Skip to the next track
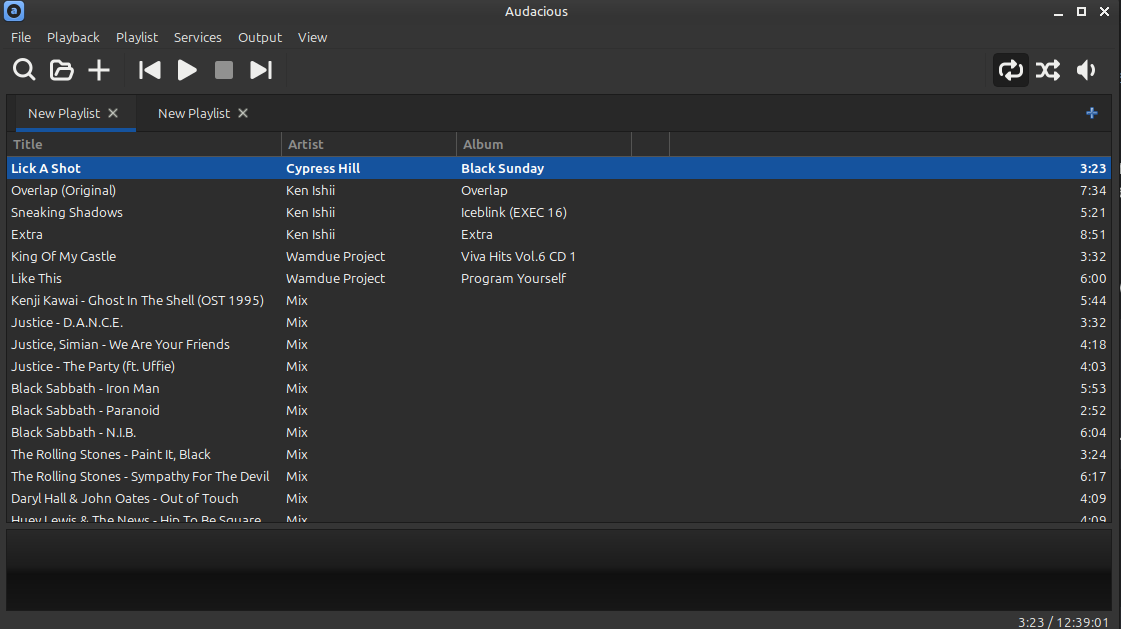1121x629 pixels. [x=261, y=70]
